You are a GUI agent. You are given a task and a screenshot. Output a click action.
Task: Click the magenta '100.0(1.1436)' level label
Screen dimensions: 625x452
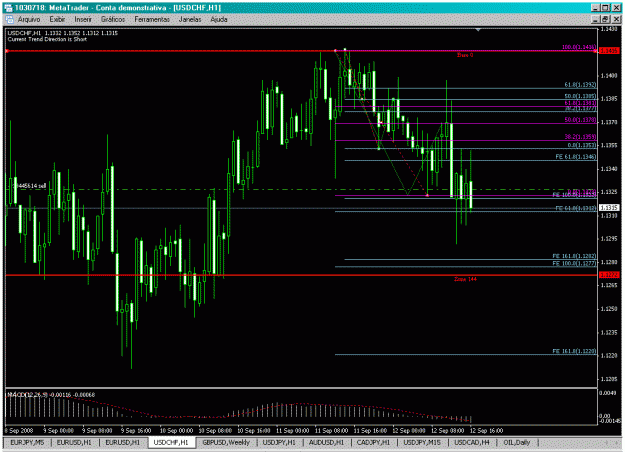pyautogui.click(x=579, y=47)
